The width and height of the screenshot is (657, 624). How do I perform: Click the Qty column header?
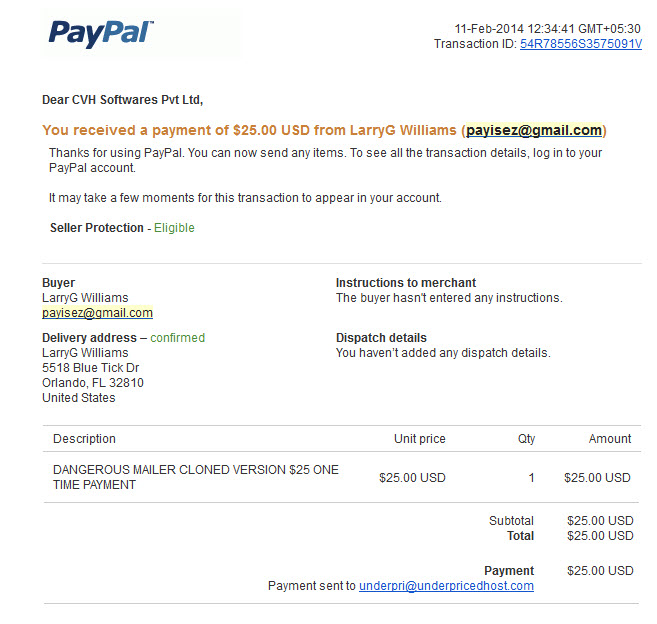coord(526,439)
